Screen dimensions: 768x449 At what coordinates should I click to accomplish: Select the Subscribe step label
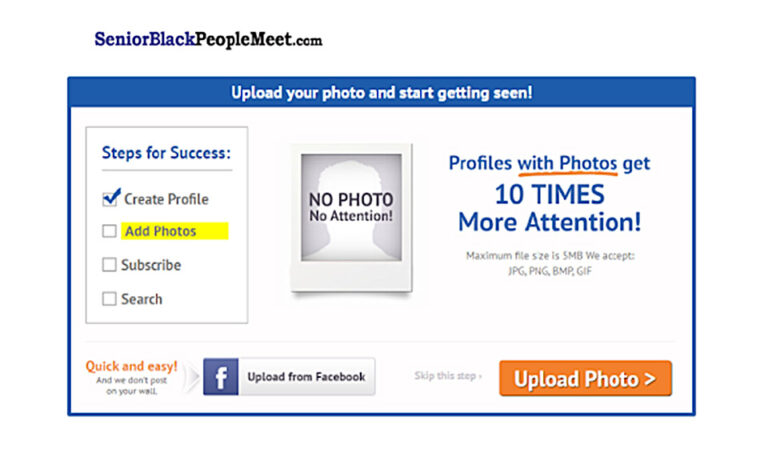click(151, 265)
